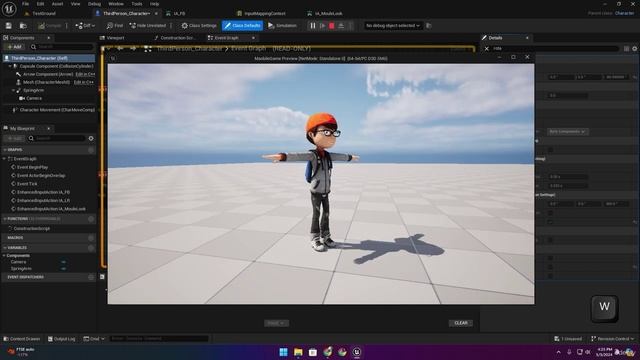Select EnhancedInputAction IA_FB

point(43,192)
